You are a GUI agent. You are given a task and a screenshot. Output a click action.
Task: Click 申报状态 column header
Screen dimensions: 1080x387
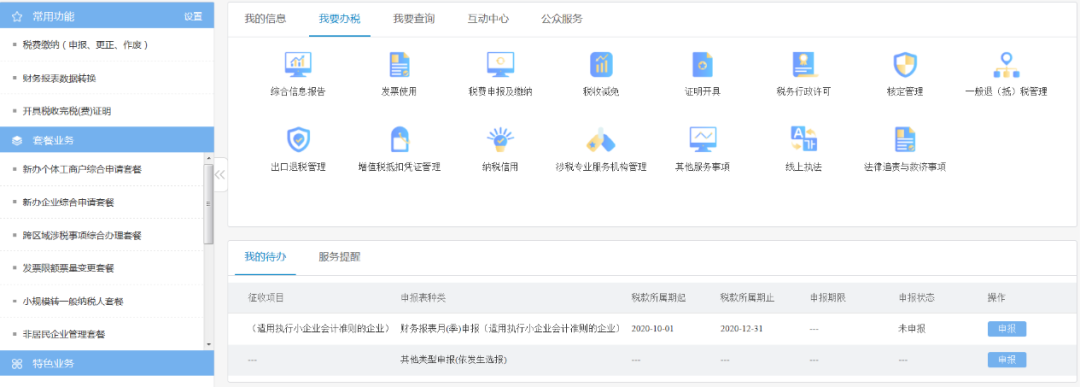click(x=916, y=297)
